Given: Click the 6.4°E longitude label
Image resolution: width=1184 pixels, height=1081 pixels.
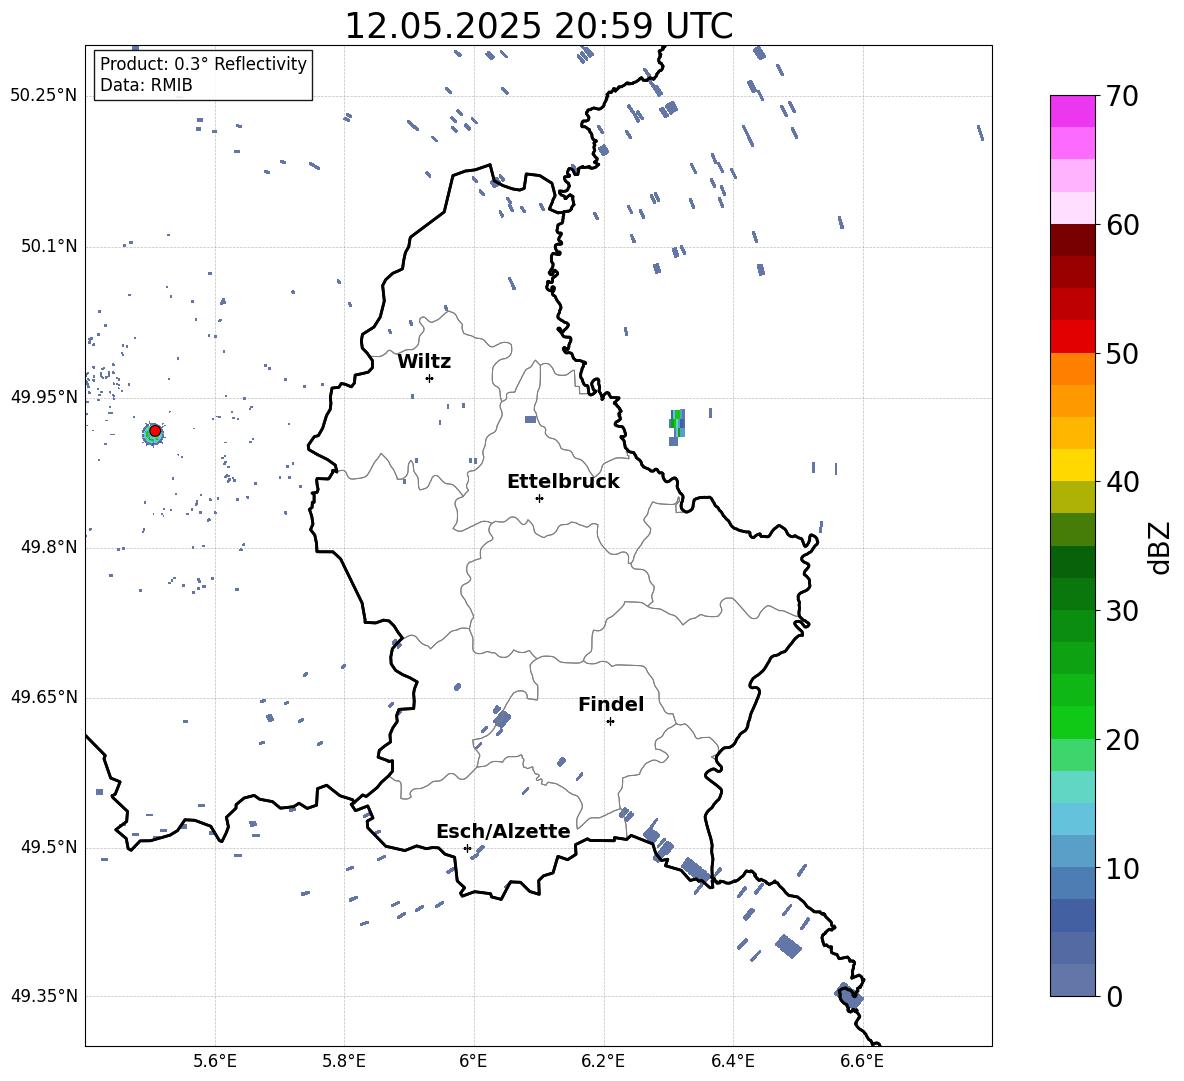Looking at the screenshot, I should 732,1061.
